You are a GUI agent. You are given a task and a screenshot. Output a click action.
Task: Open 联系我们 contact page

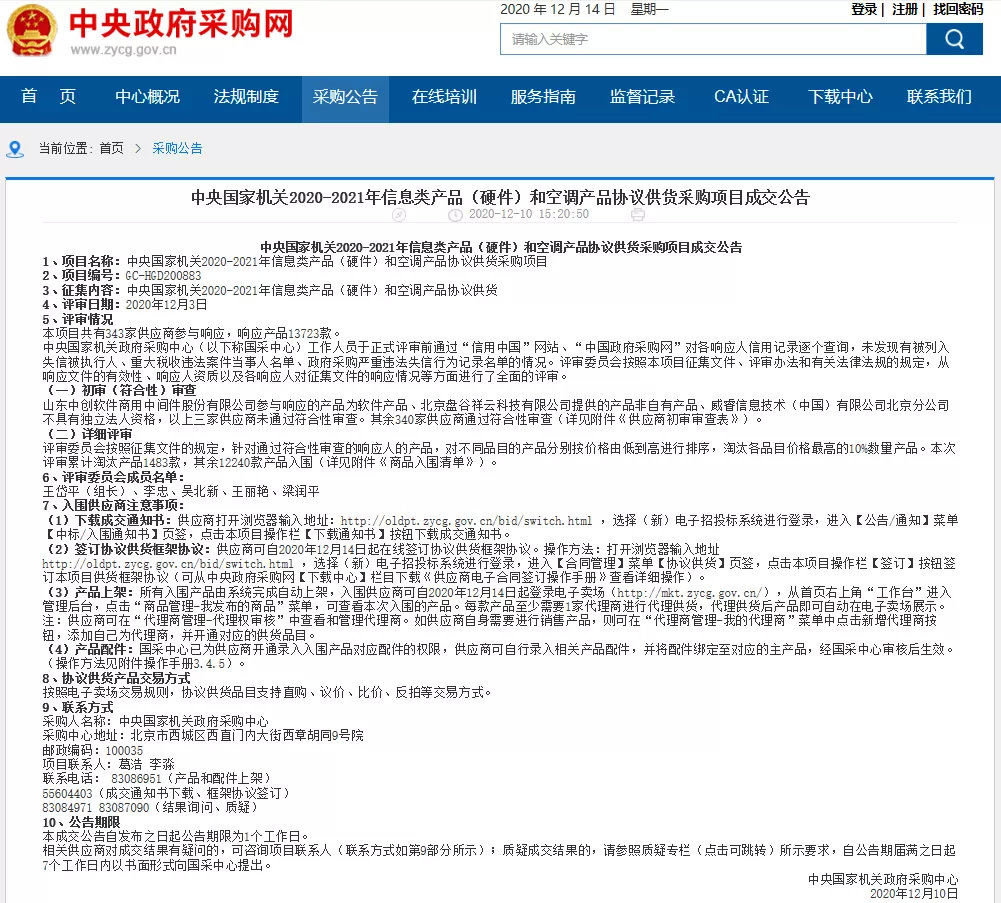click(939, 97)
